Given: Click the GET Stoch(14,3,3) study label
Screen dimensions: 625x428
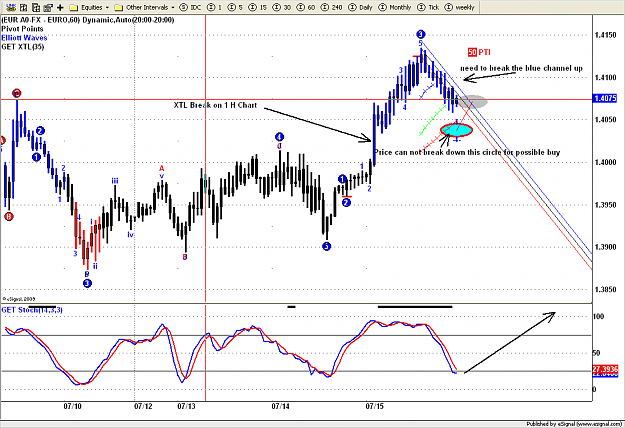Looking at the screenshot, I should 32,310.
